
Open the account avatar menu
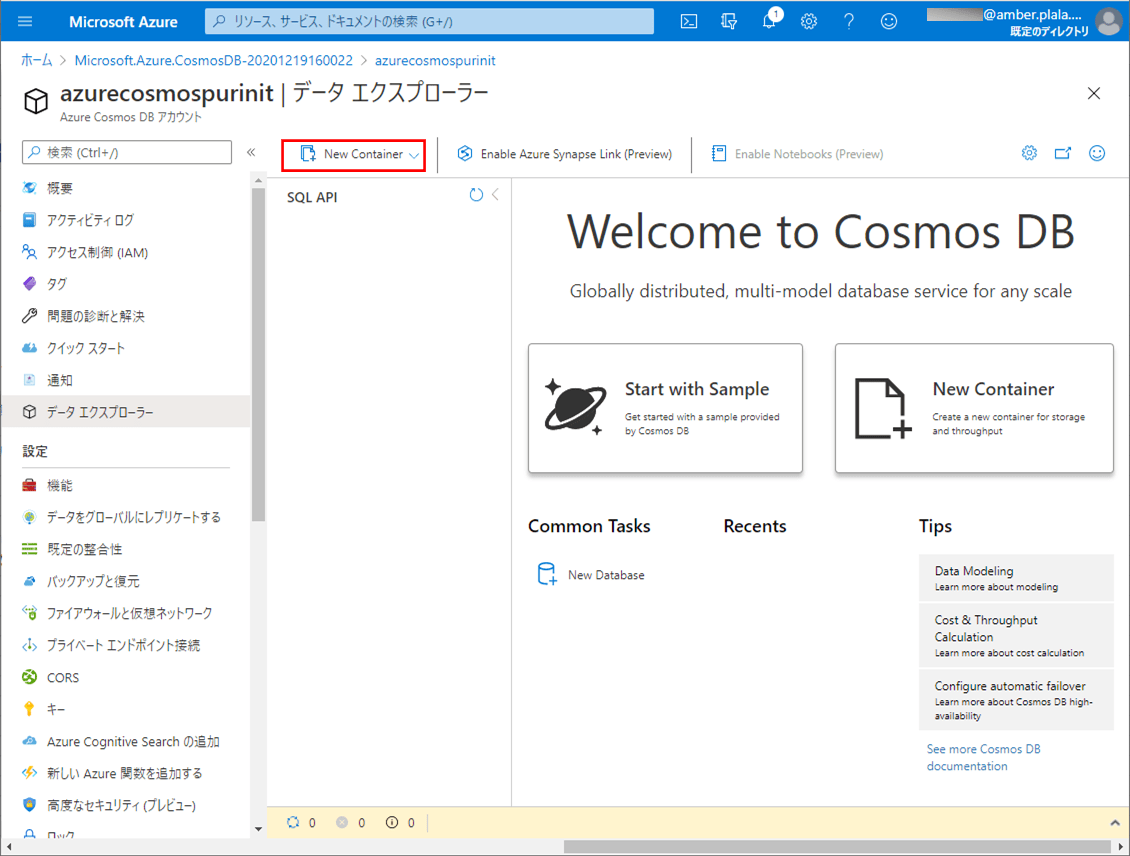click(1109, 21)
